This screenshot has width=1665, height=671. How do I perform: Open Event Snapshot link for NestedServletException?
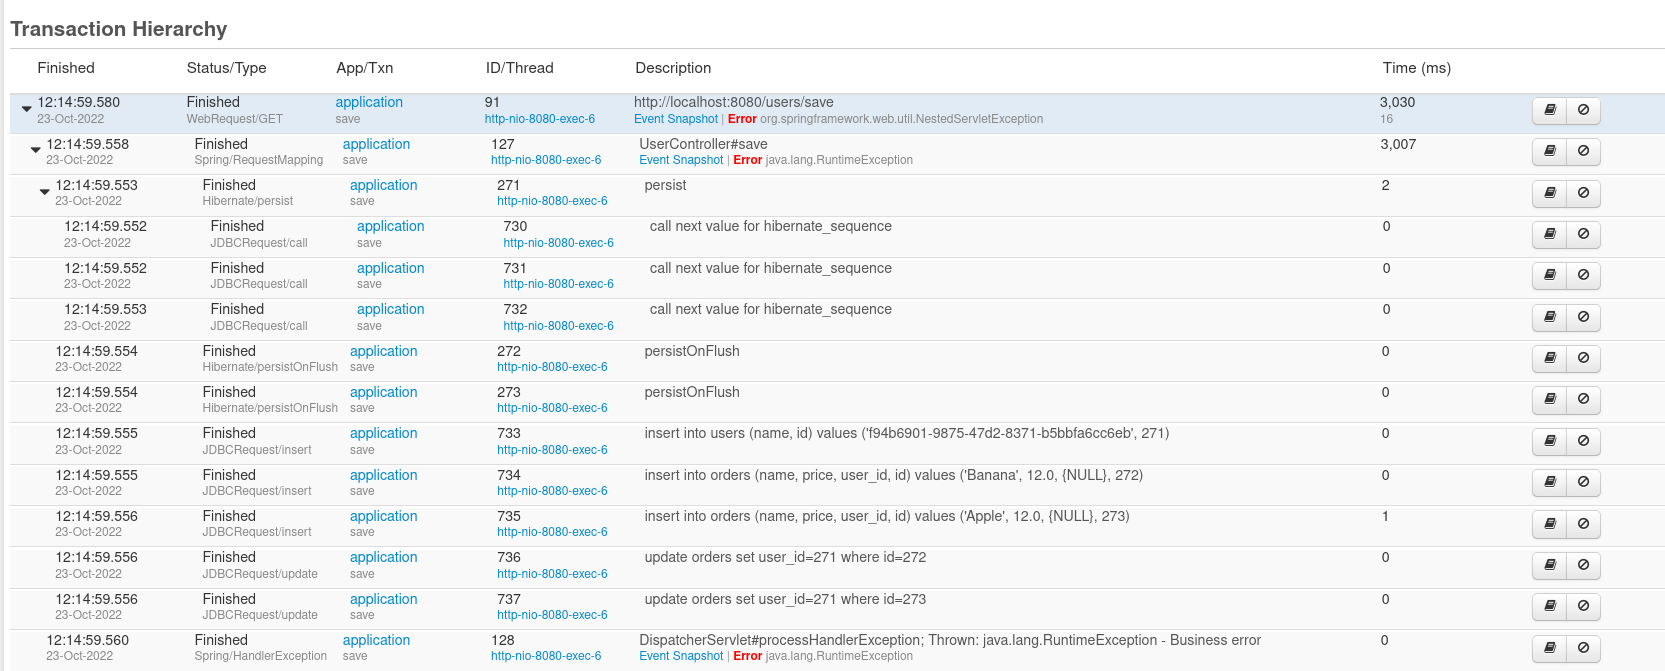coord(676,119)
